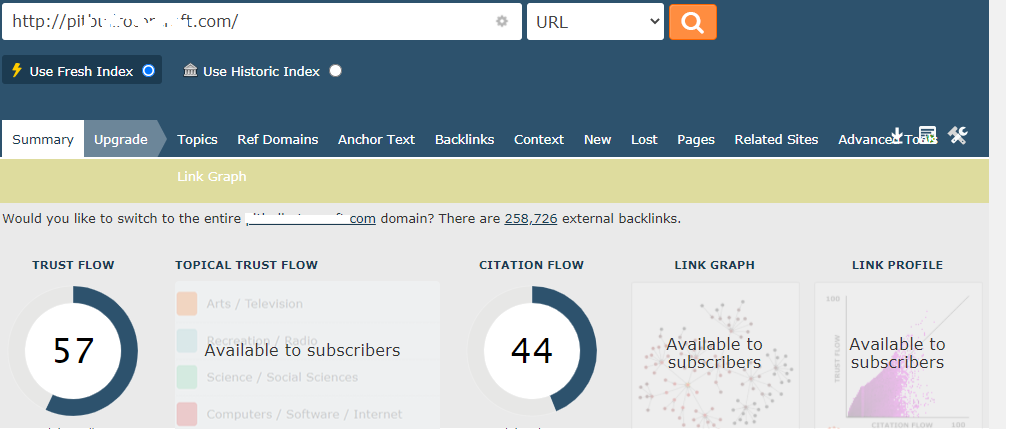Switch to the Pages tab
The height and width of the screenshot is (429, 1024).
[696, 140]
